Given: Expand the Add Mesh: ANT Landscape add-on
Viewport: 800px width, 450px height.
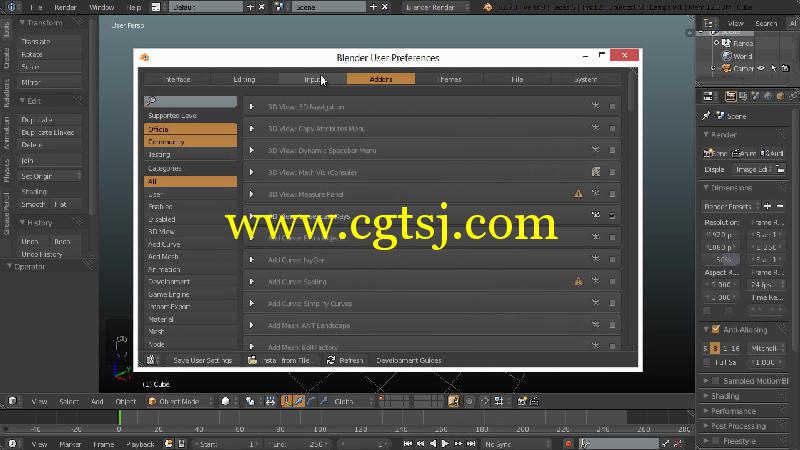Looking at the screenshot, I should [x=252, y=326].
